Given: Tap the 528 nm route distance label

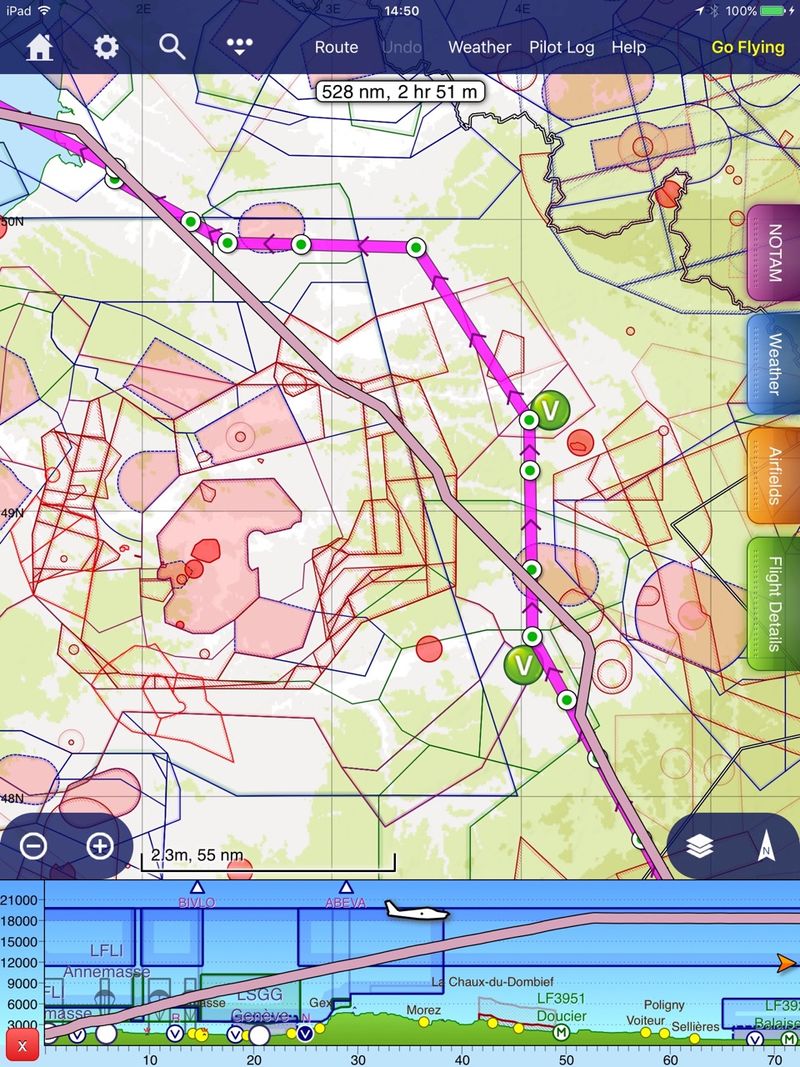Looking at the screenshot, I should click(400, 93).
